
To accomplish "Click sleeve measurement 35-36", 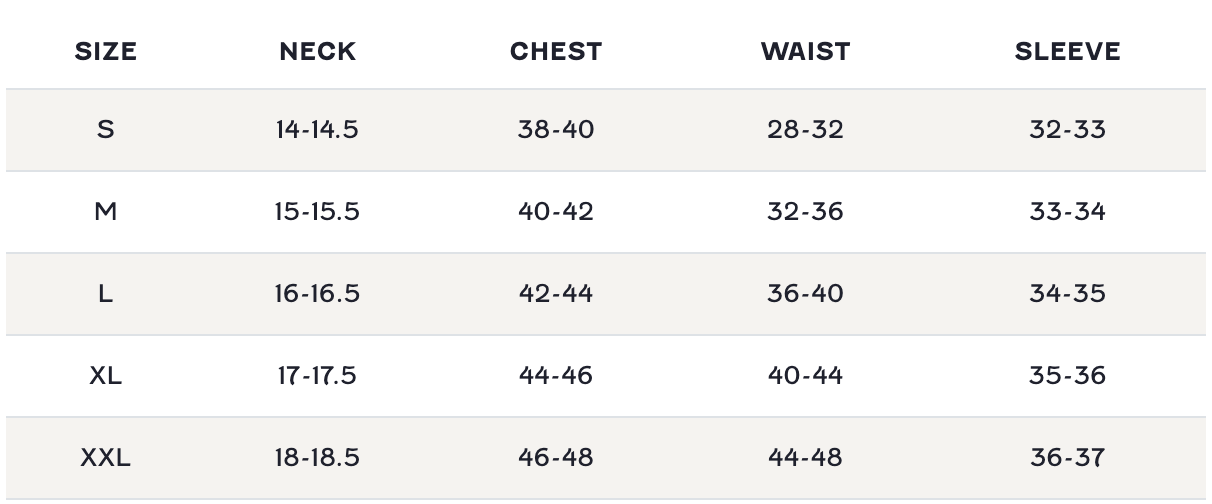I will [1067, 376].
